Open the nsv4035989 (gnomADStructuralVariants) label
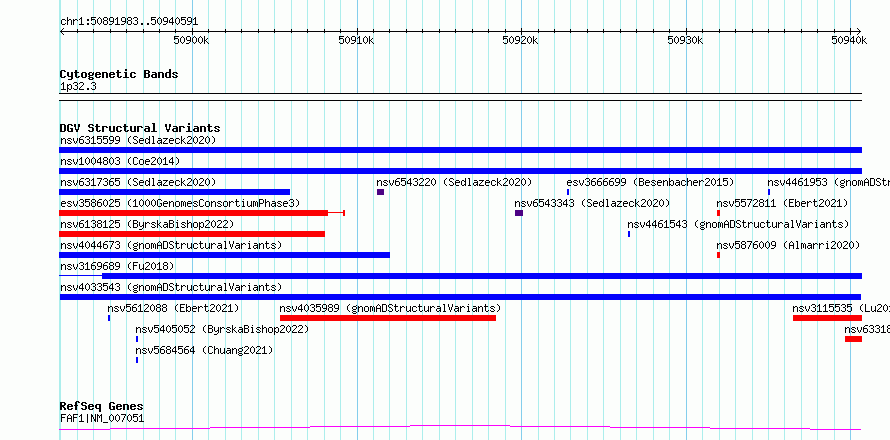The height and width of the screenshot is (440, 890). point(391,308)
